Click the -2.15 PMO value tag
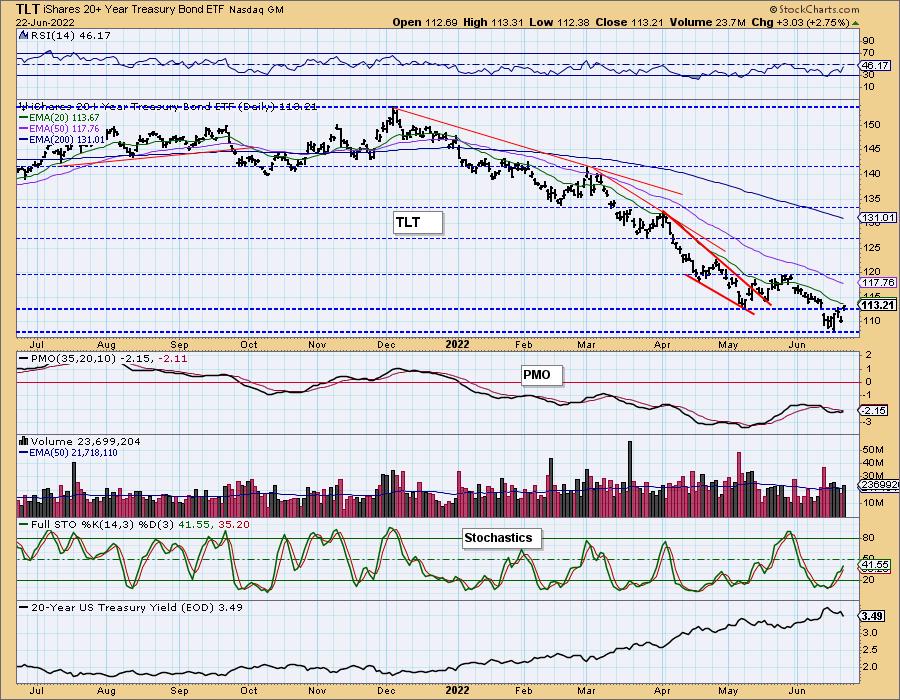The width and height of the screenshot is (900, 700). [874, 411]
